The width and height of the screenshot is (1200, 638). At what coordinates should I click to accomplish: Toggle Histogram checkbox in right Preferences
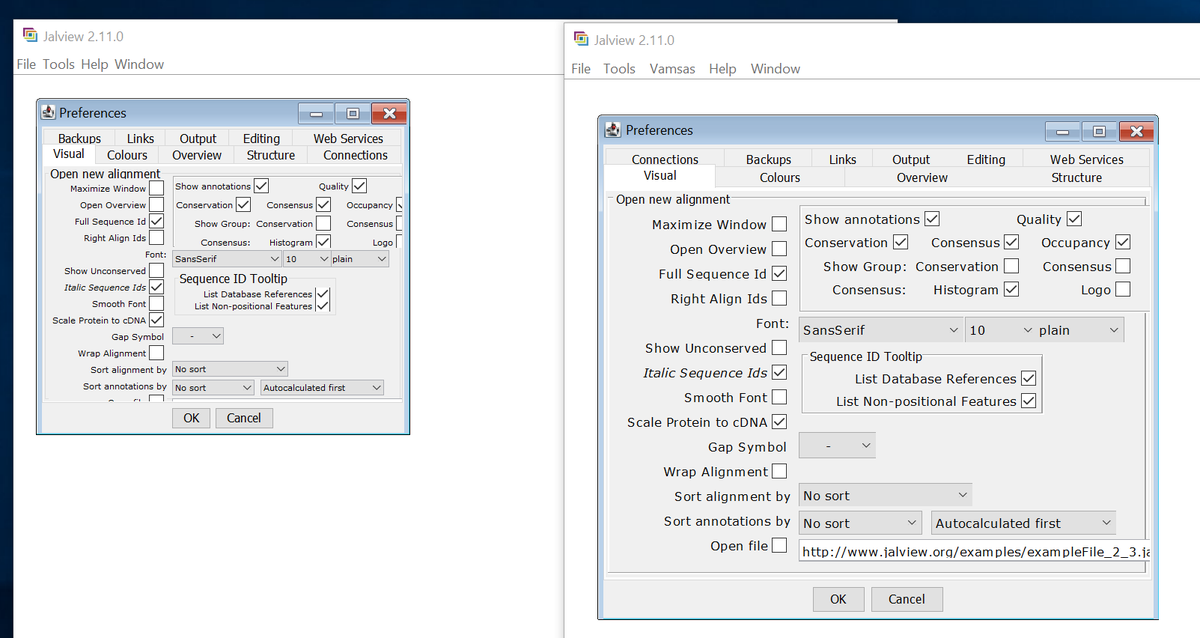[x=1011, y=289]
